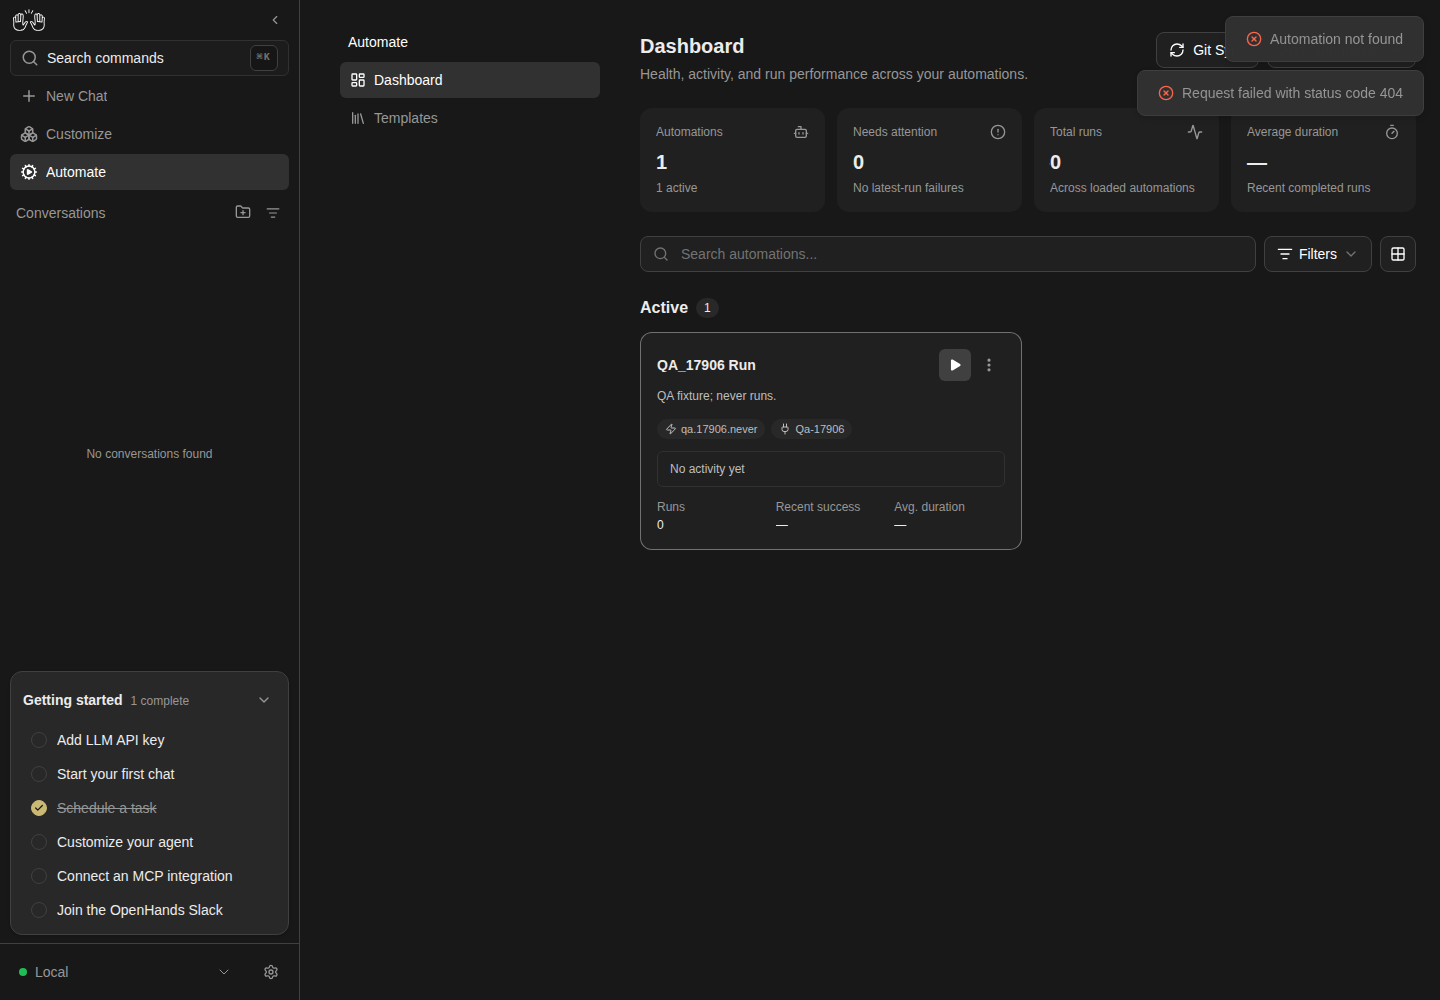Click the Total runs activity icon

pyautogui.click(x=1195, y=132)
